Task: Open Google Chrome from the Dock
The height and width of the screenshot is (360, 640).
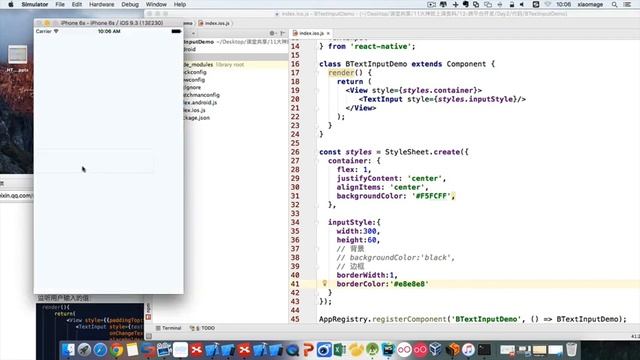Action: [116, 350]
